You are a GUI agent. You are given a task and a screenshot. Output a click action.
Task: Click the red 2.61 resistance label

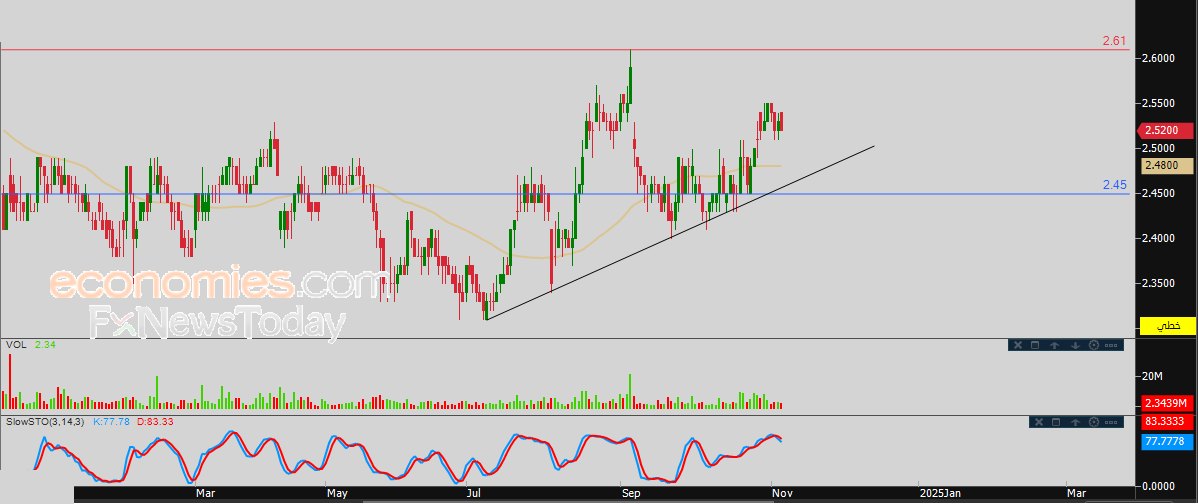[x=1115, y=41]
